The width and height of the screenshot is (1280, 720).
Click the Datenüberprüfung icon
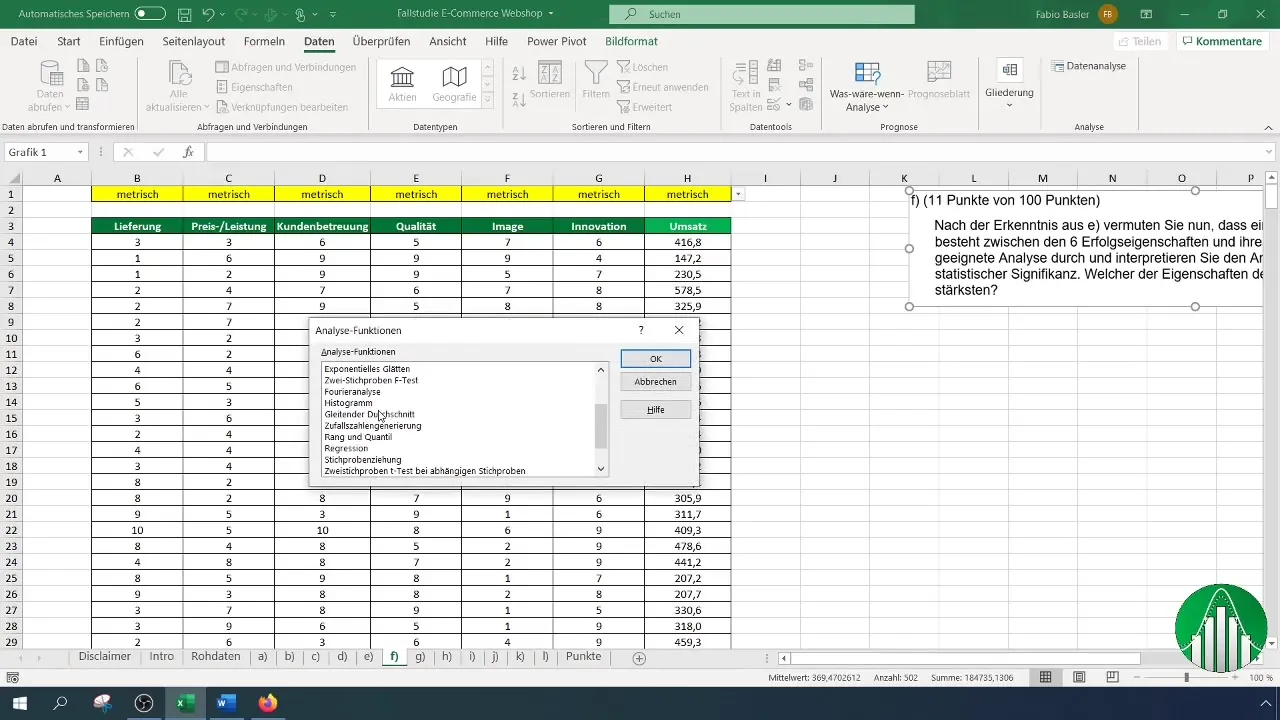click(775, 104)
